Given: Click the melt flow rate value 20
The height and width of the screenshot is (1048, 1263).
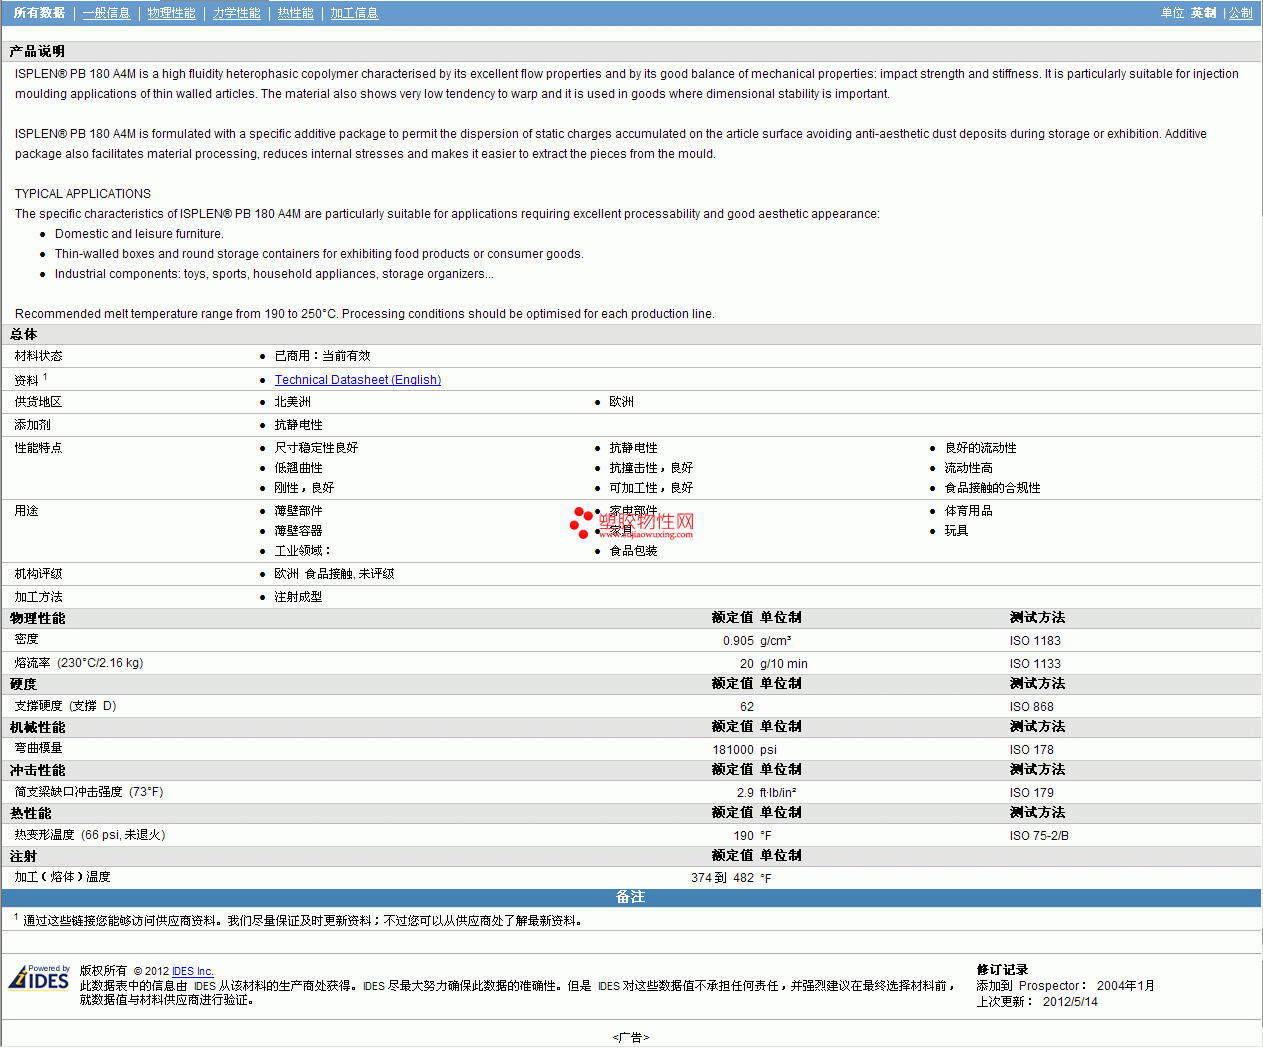Looking at the screenshot, I should tap(746, 664).
